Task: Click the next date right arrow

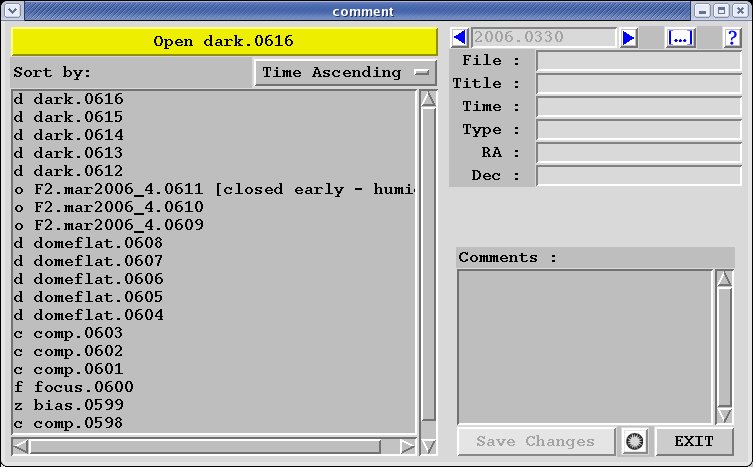Action: pyautogui.click(x=629, y=38)
